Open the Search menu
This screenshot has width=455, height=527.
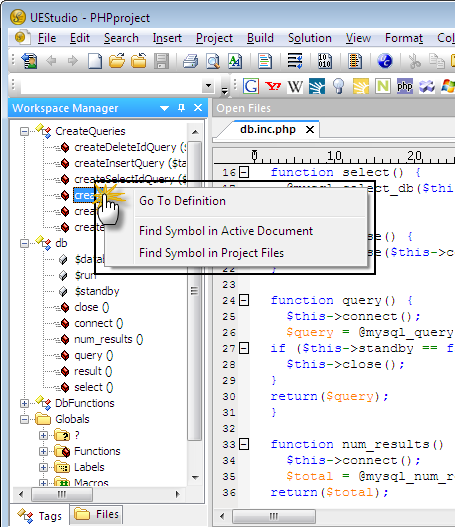(x=121, y=38)
